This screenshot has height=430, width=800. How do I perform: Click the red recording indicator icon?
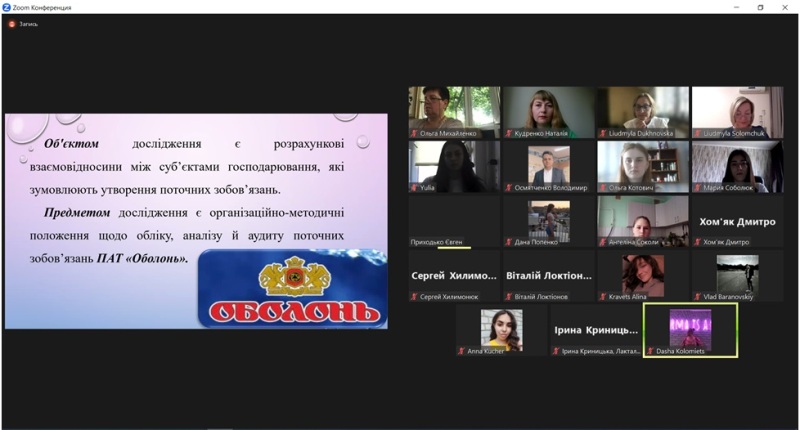click(x=12, y=24)
